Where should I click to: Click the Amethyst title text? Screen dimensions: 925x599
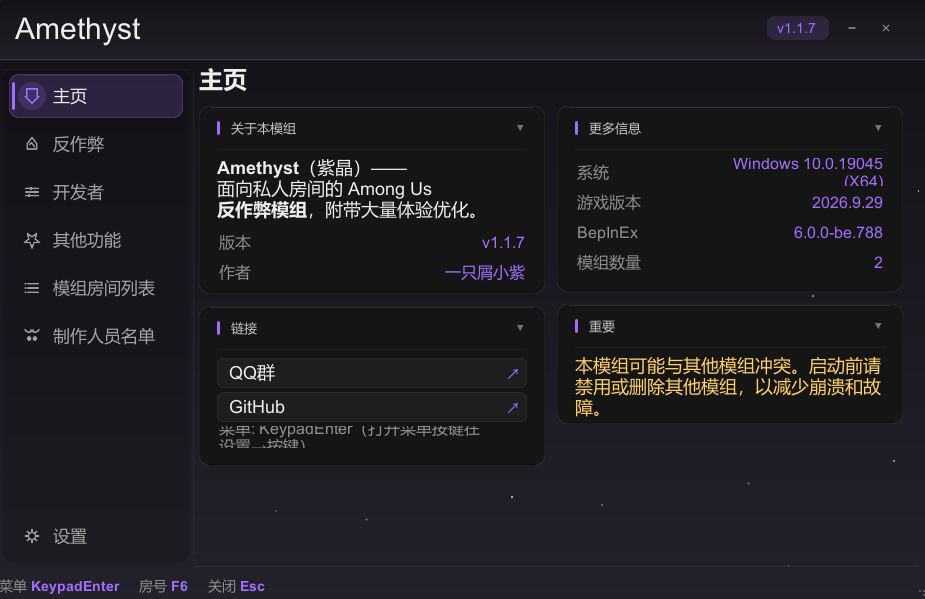click(x=77, y=30)
